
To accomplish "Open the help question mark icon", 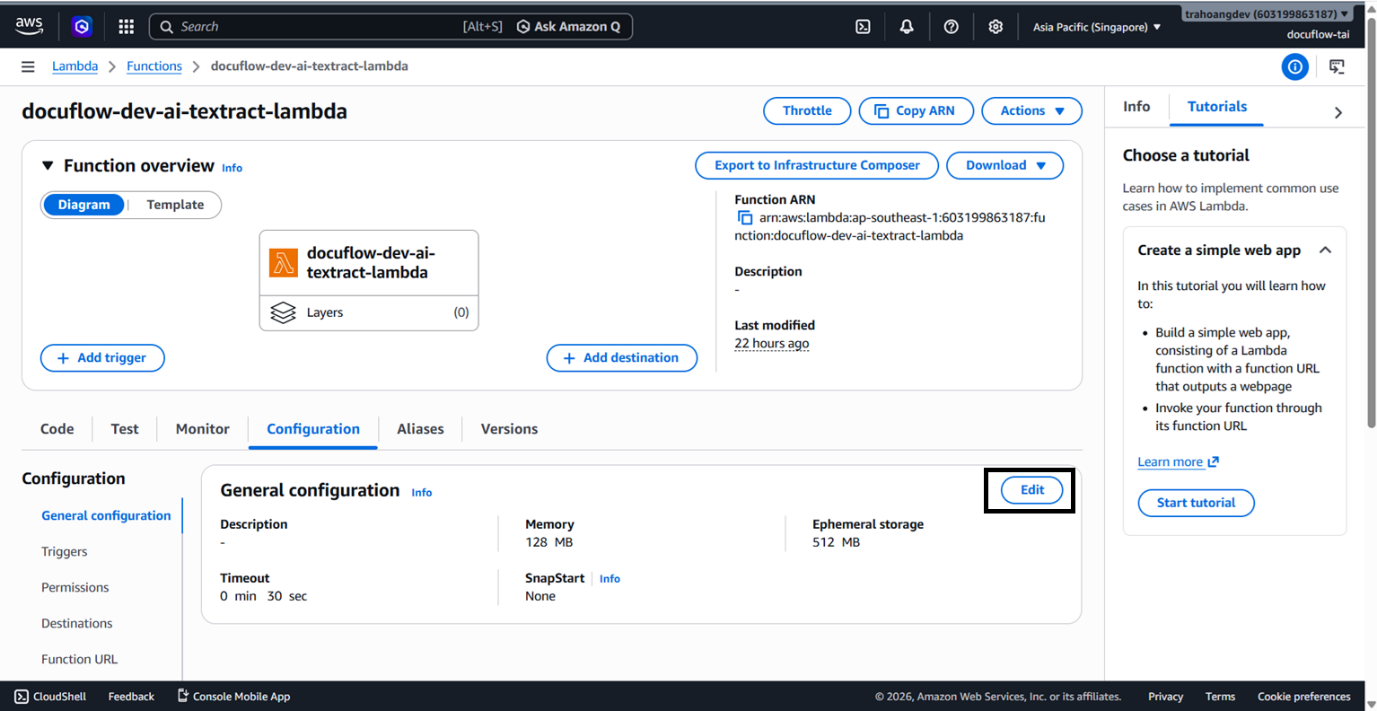I will [x=951, y=27].
